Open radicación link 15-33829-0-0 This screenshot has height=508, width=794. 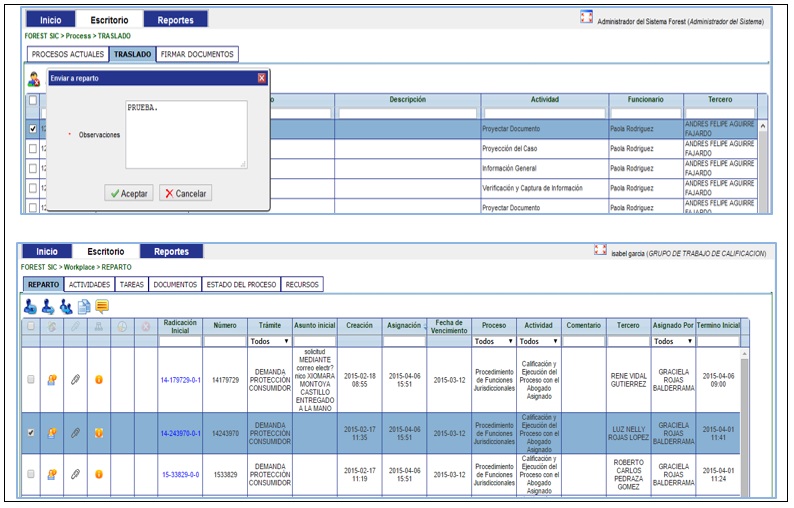pyautogui.click(x=180, y=475)
